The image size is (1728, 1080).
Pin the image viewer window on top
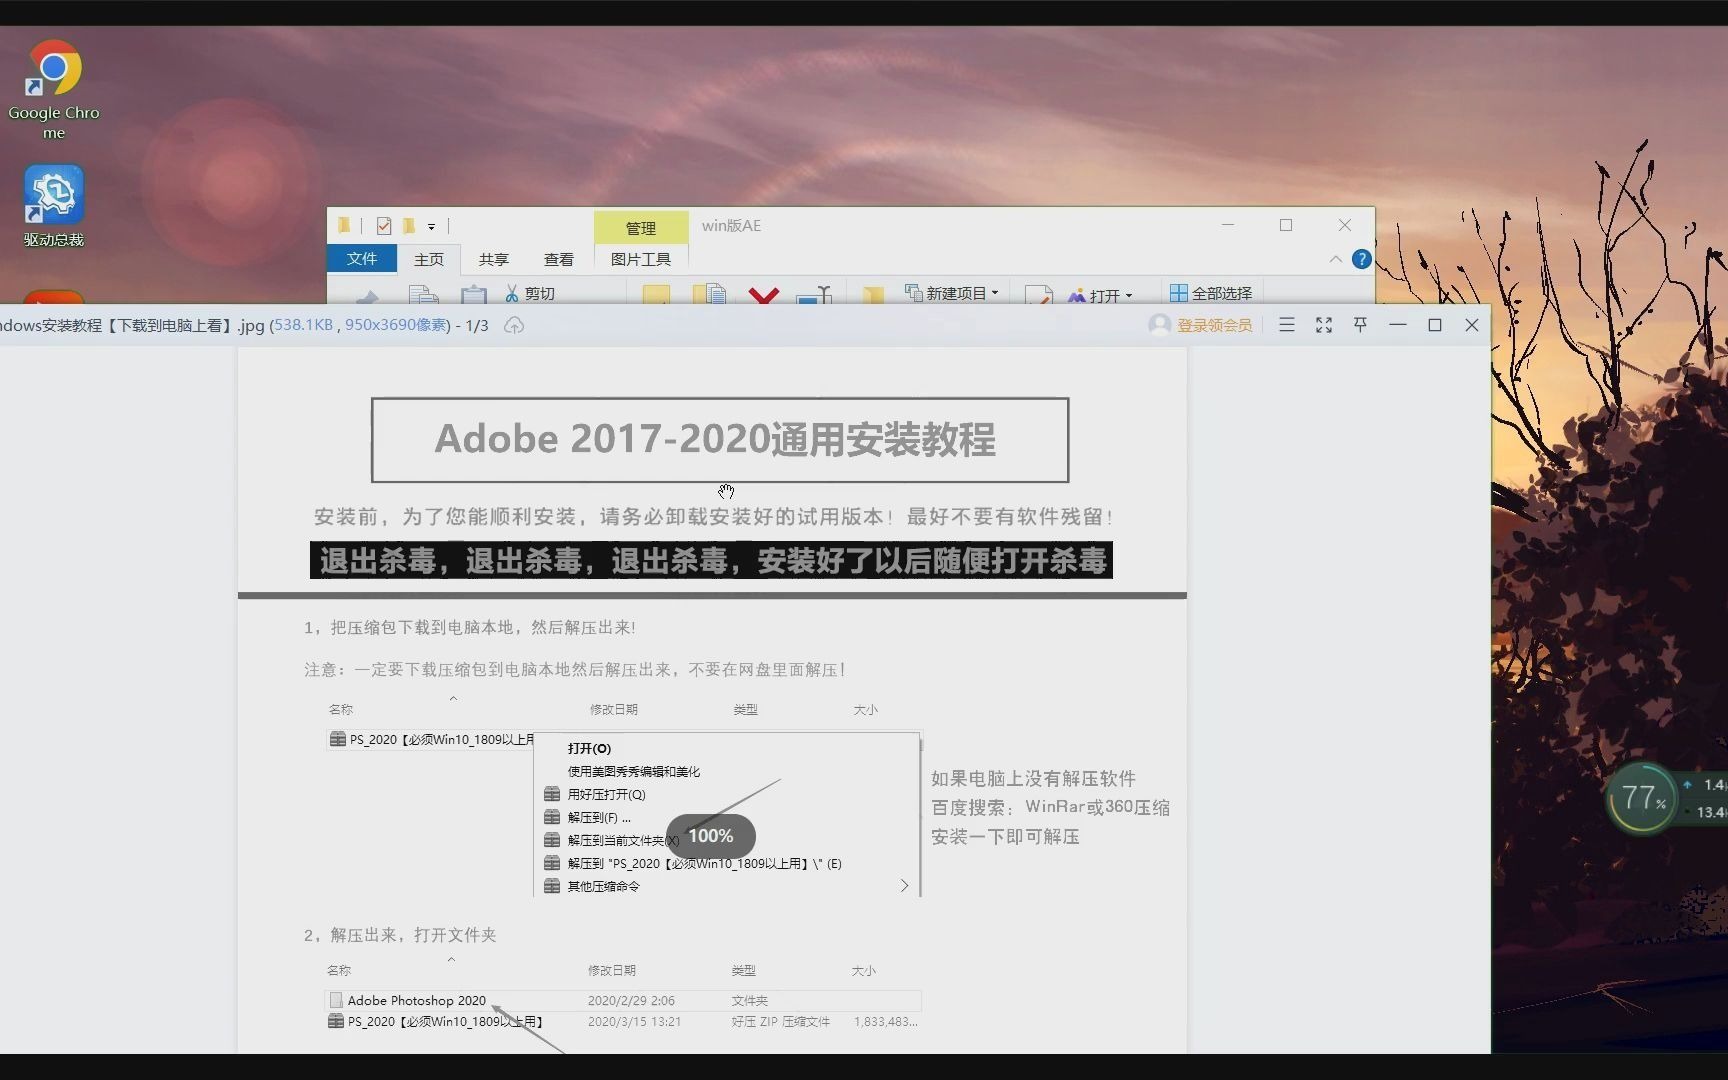coord(1360,325)
